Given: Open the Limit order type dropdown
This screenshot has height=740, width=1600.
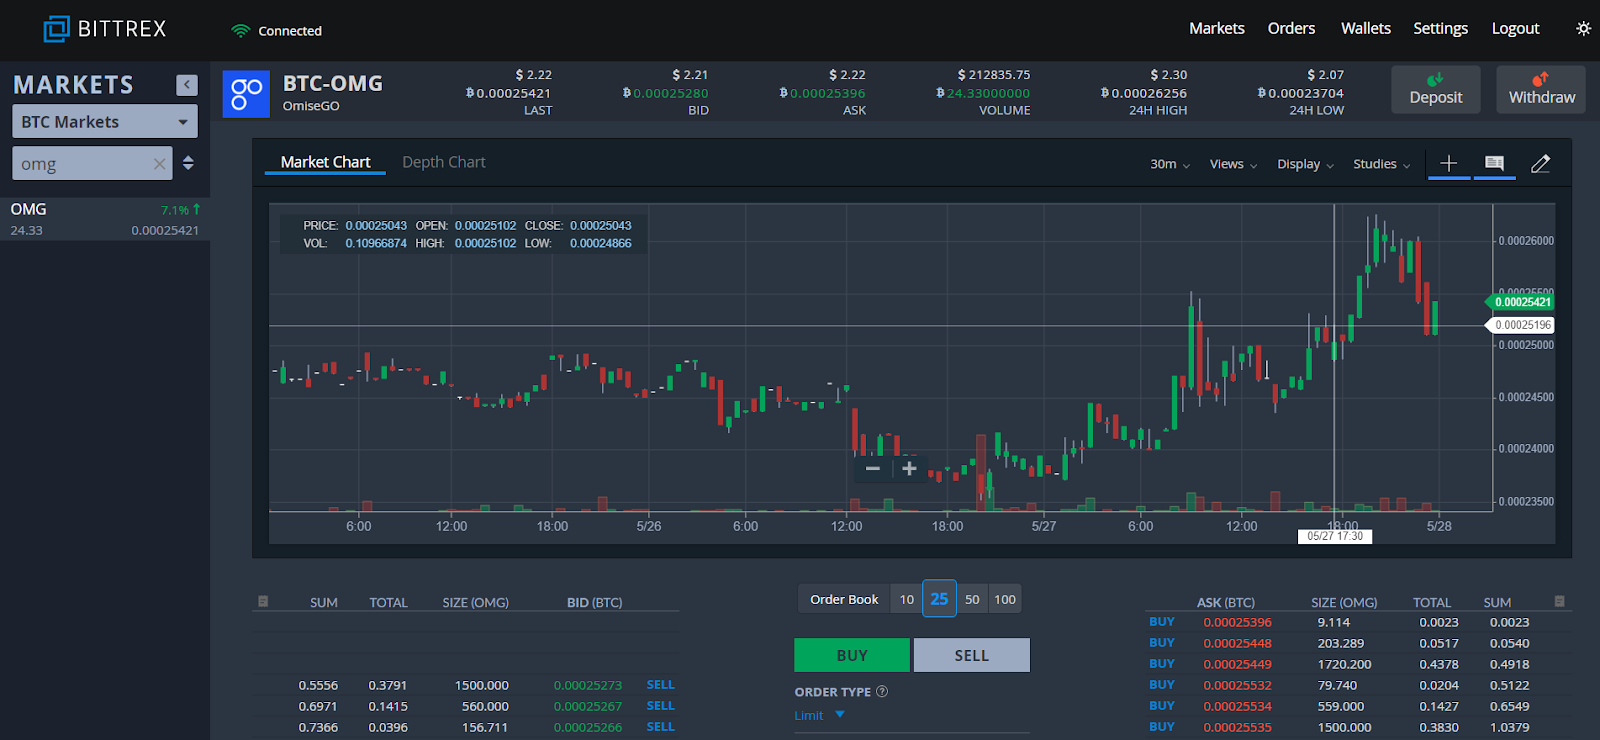Looking at the screenshot, I should (x=820, y=715).
